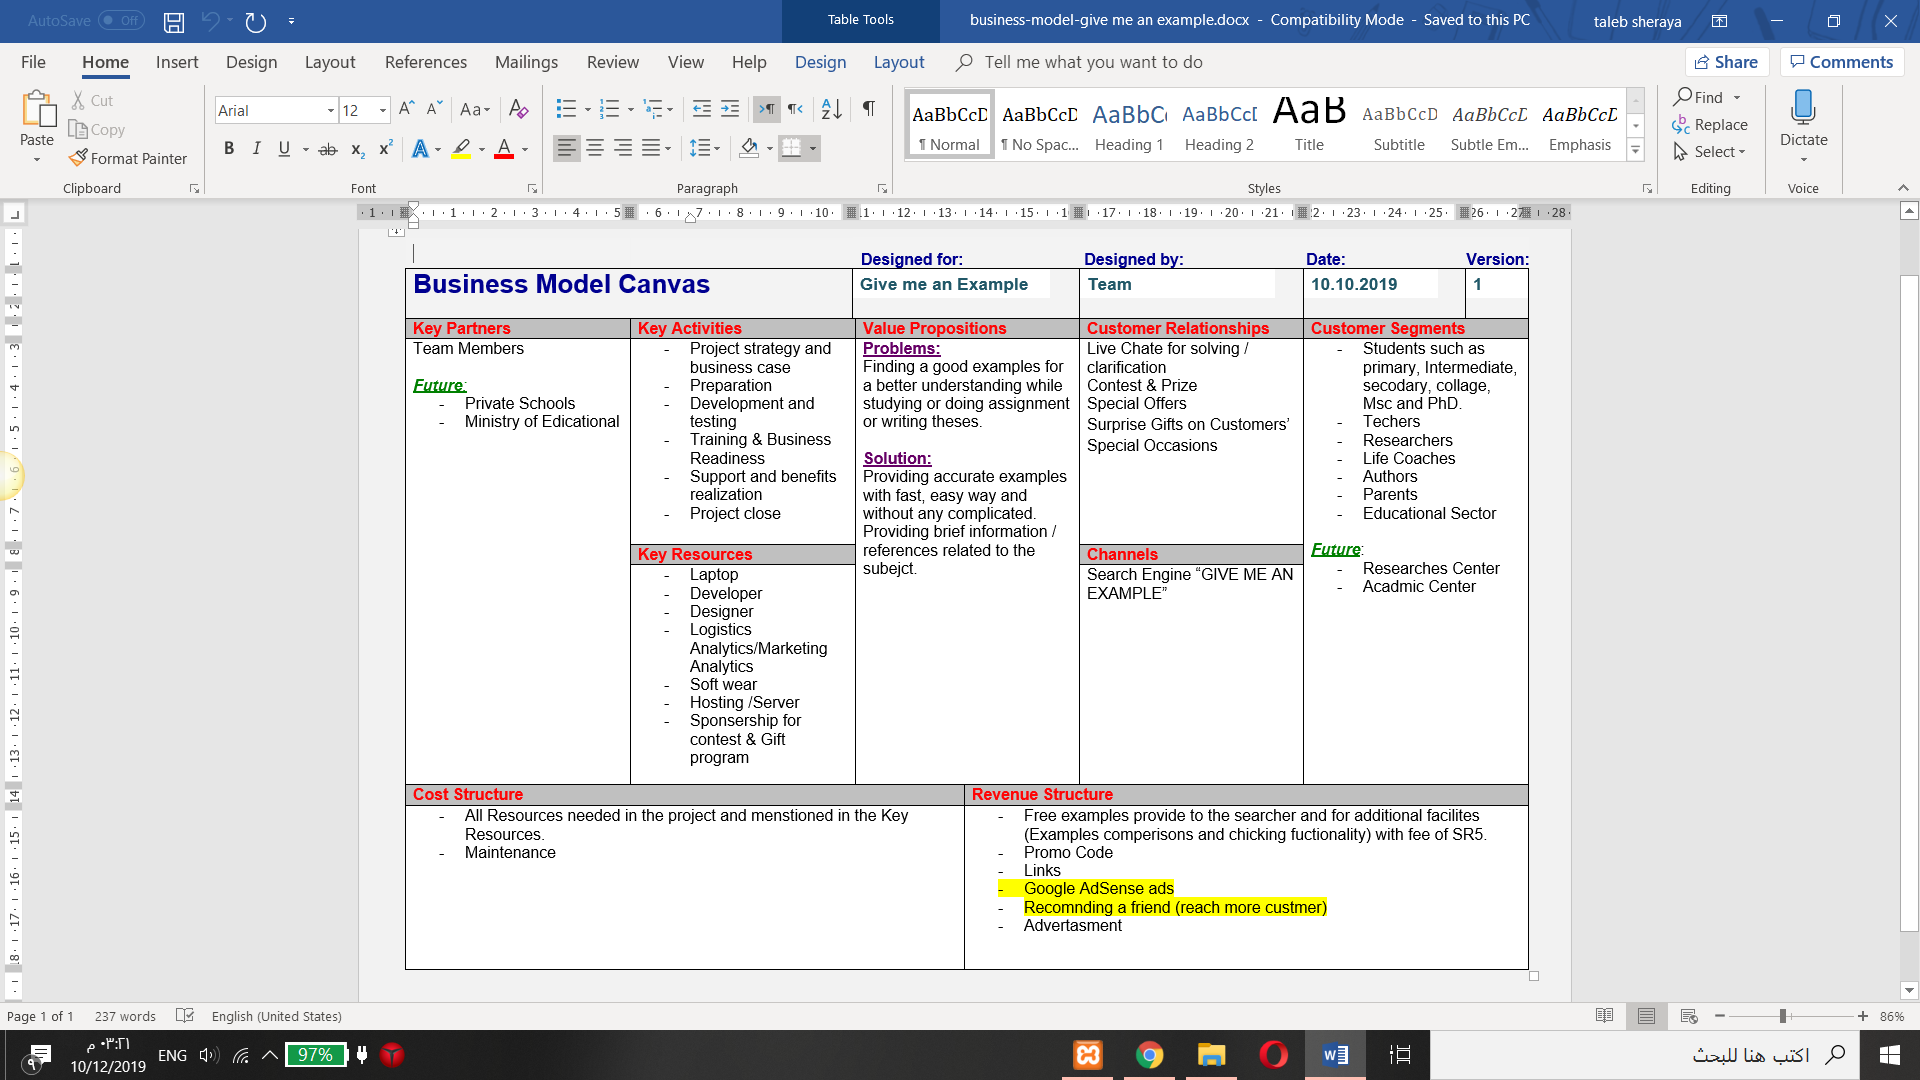Expand the Styles gallery
Screen dimensions: 1920x1080
tap(1636, 151)
